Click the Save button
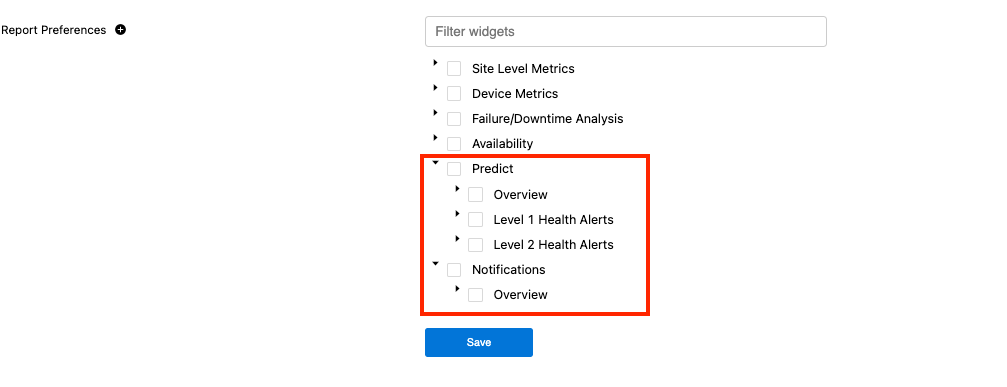1007x387 pixels. 478,342
